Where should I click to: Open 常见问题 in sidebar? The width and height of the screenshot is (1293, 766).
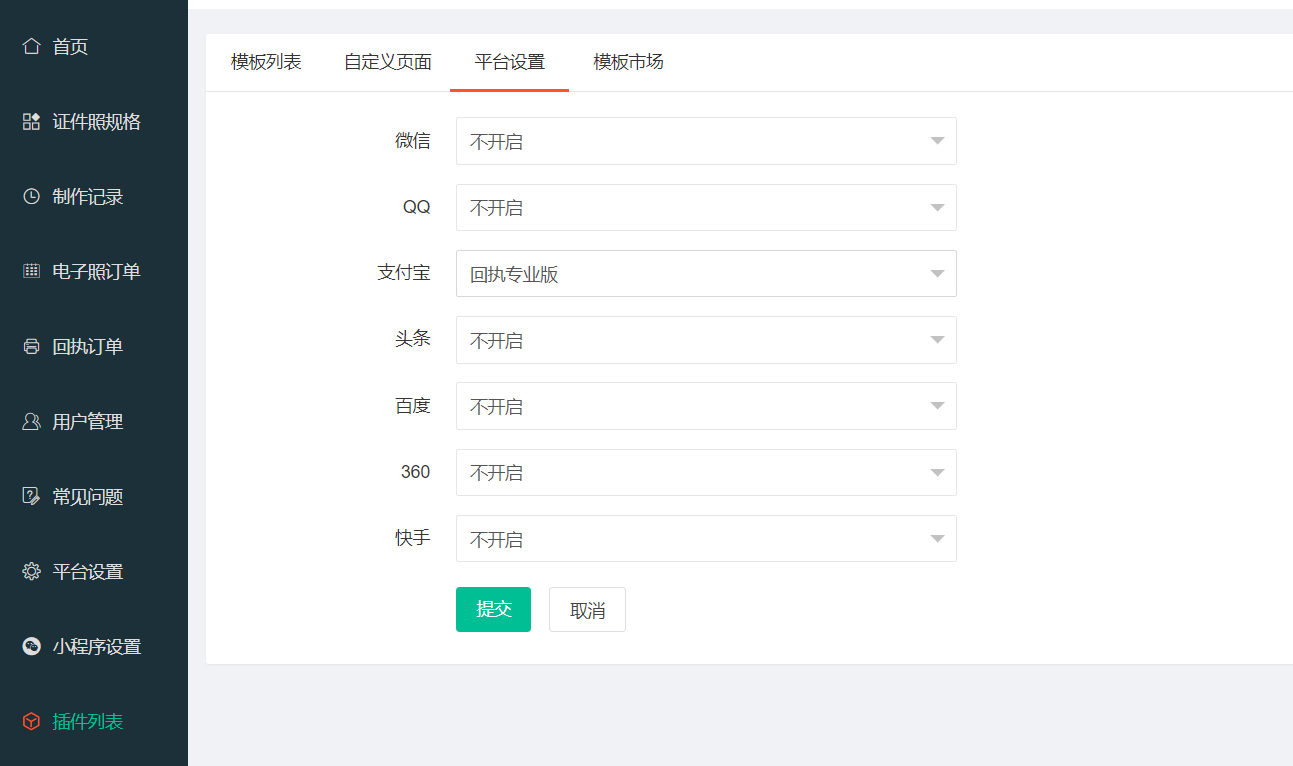click(x=94, y=496)
